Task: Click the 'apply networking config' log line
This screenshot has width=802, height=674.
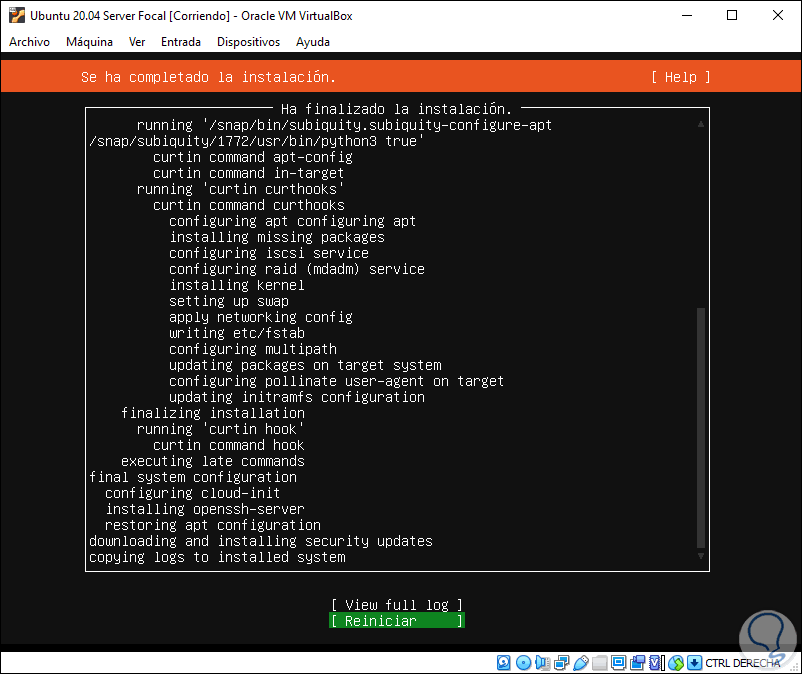Action: point(261,317)
